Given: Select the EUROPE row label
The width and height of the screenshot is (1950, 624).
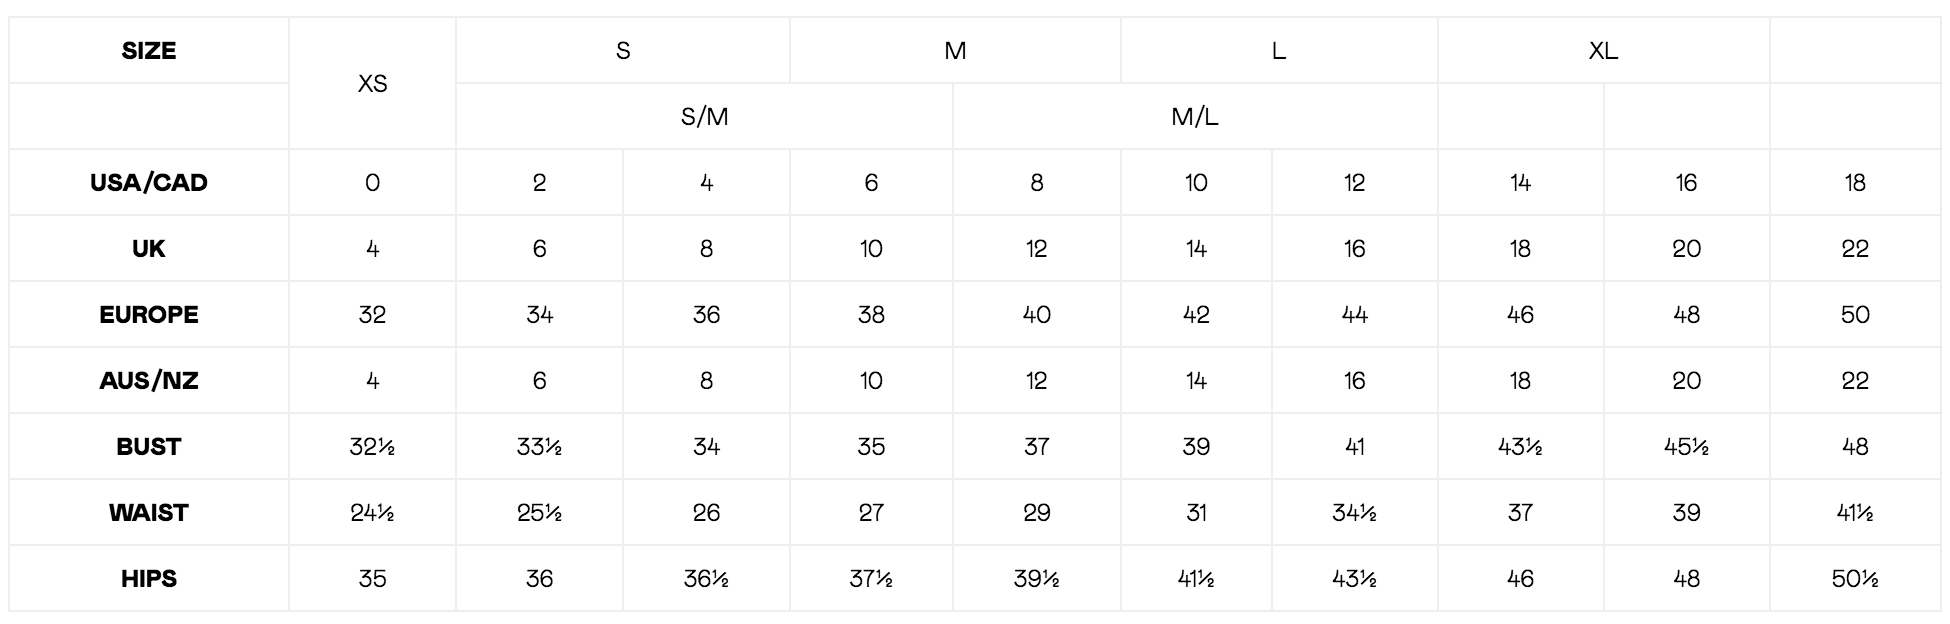Looking at the screenshot, I should click(x=149, y=315).
